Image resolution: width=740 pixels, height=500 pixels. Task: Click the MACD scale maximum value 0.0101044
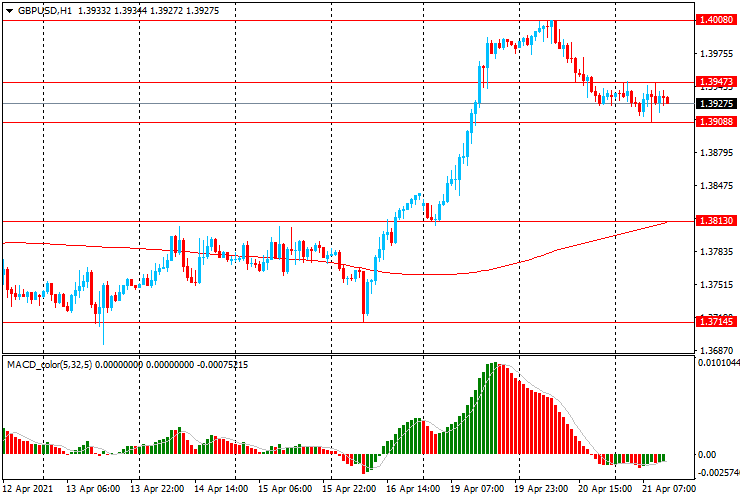click(x=719, y=363)
